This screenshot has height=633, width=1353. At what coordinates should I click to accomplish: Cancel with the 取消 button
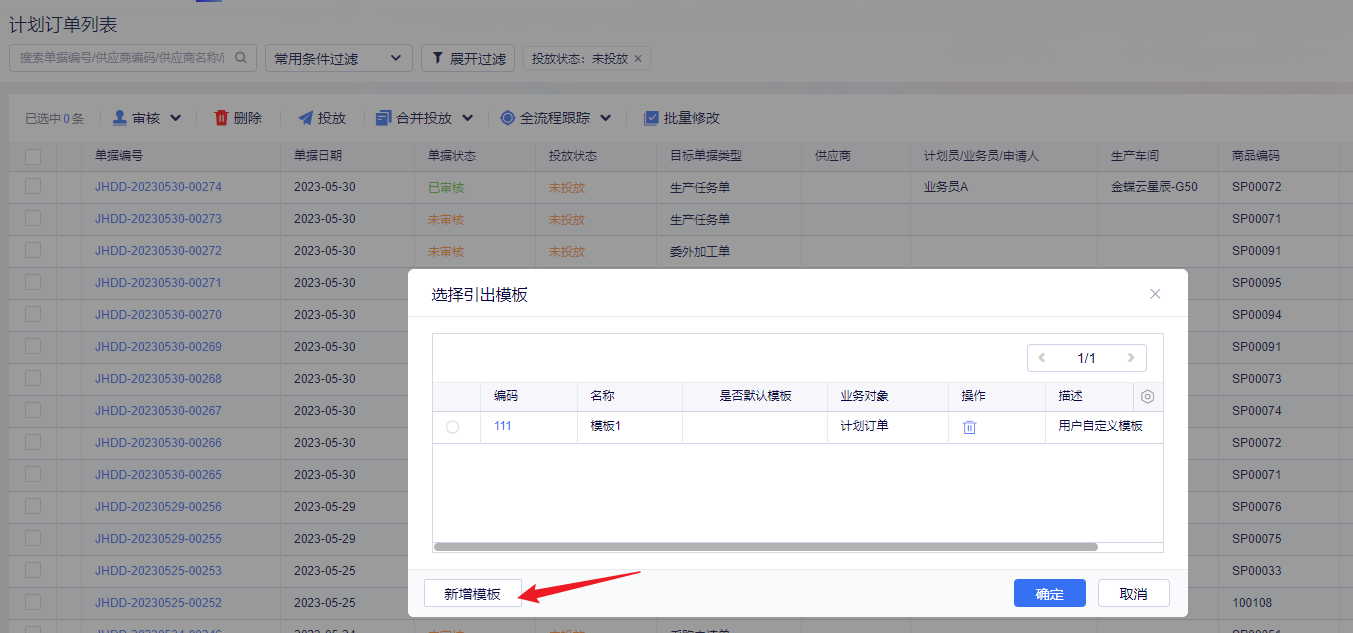click(x=1133, y=593)
